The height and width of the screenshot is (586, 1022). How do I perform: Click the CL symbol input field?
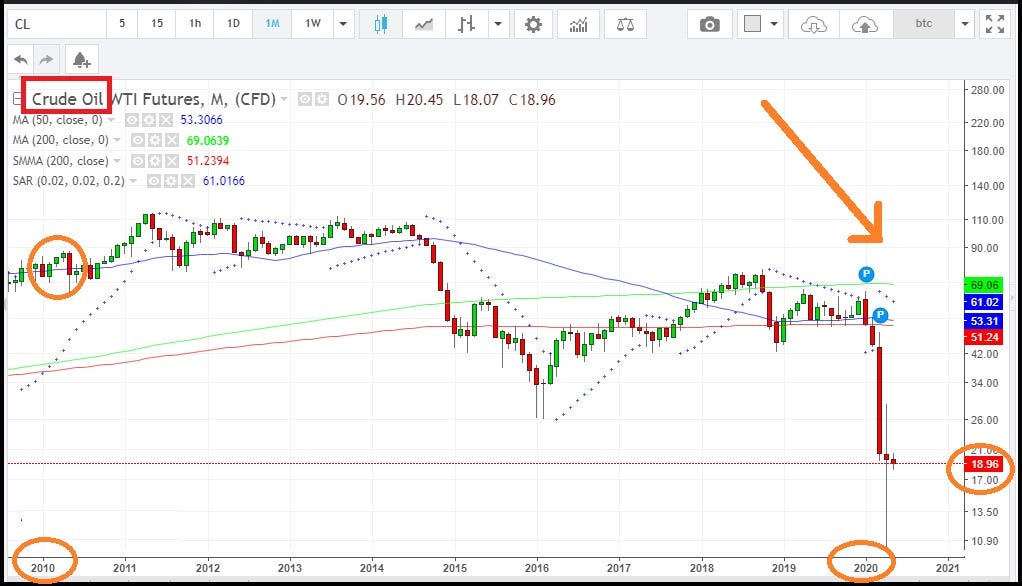[57, 24]
